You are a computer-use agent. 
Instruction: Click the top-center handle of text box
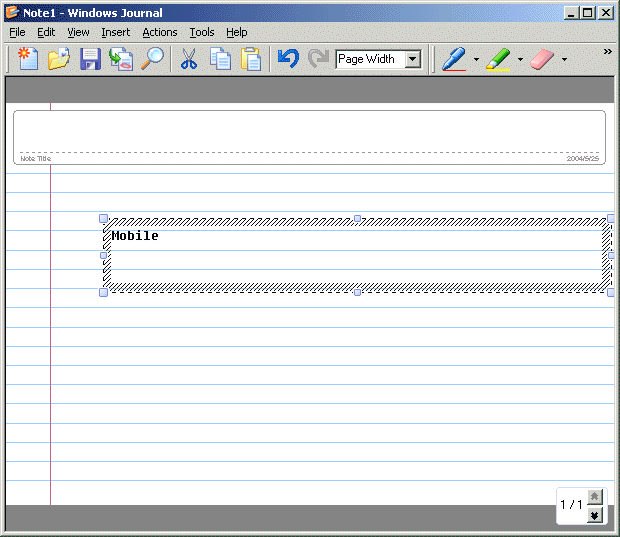pos(357,218)
